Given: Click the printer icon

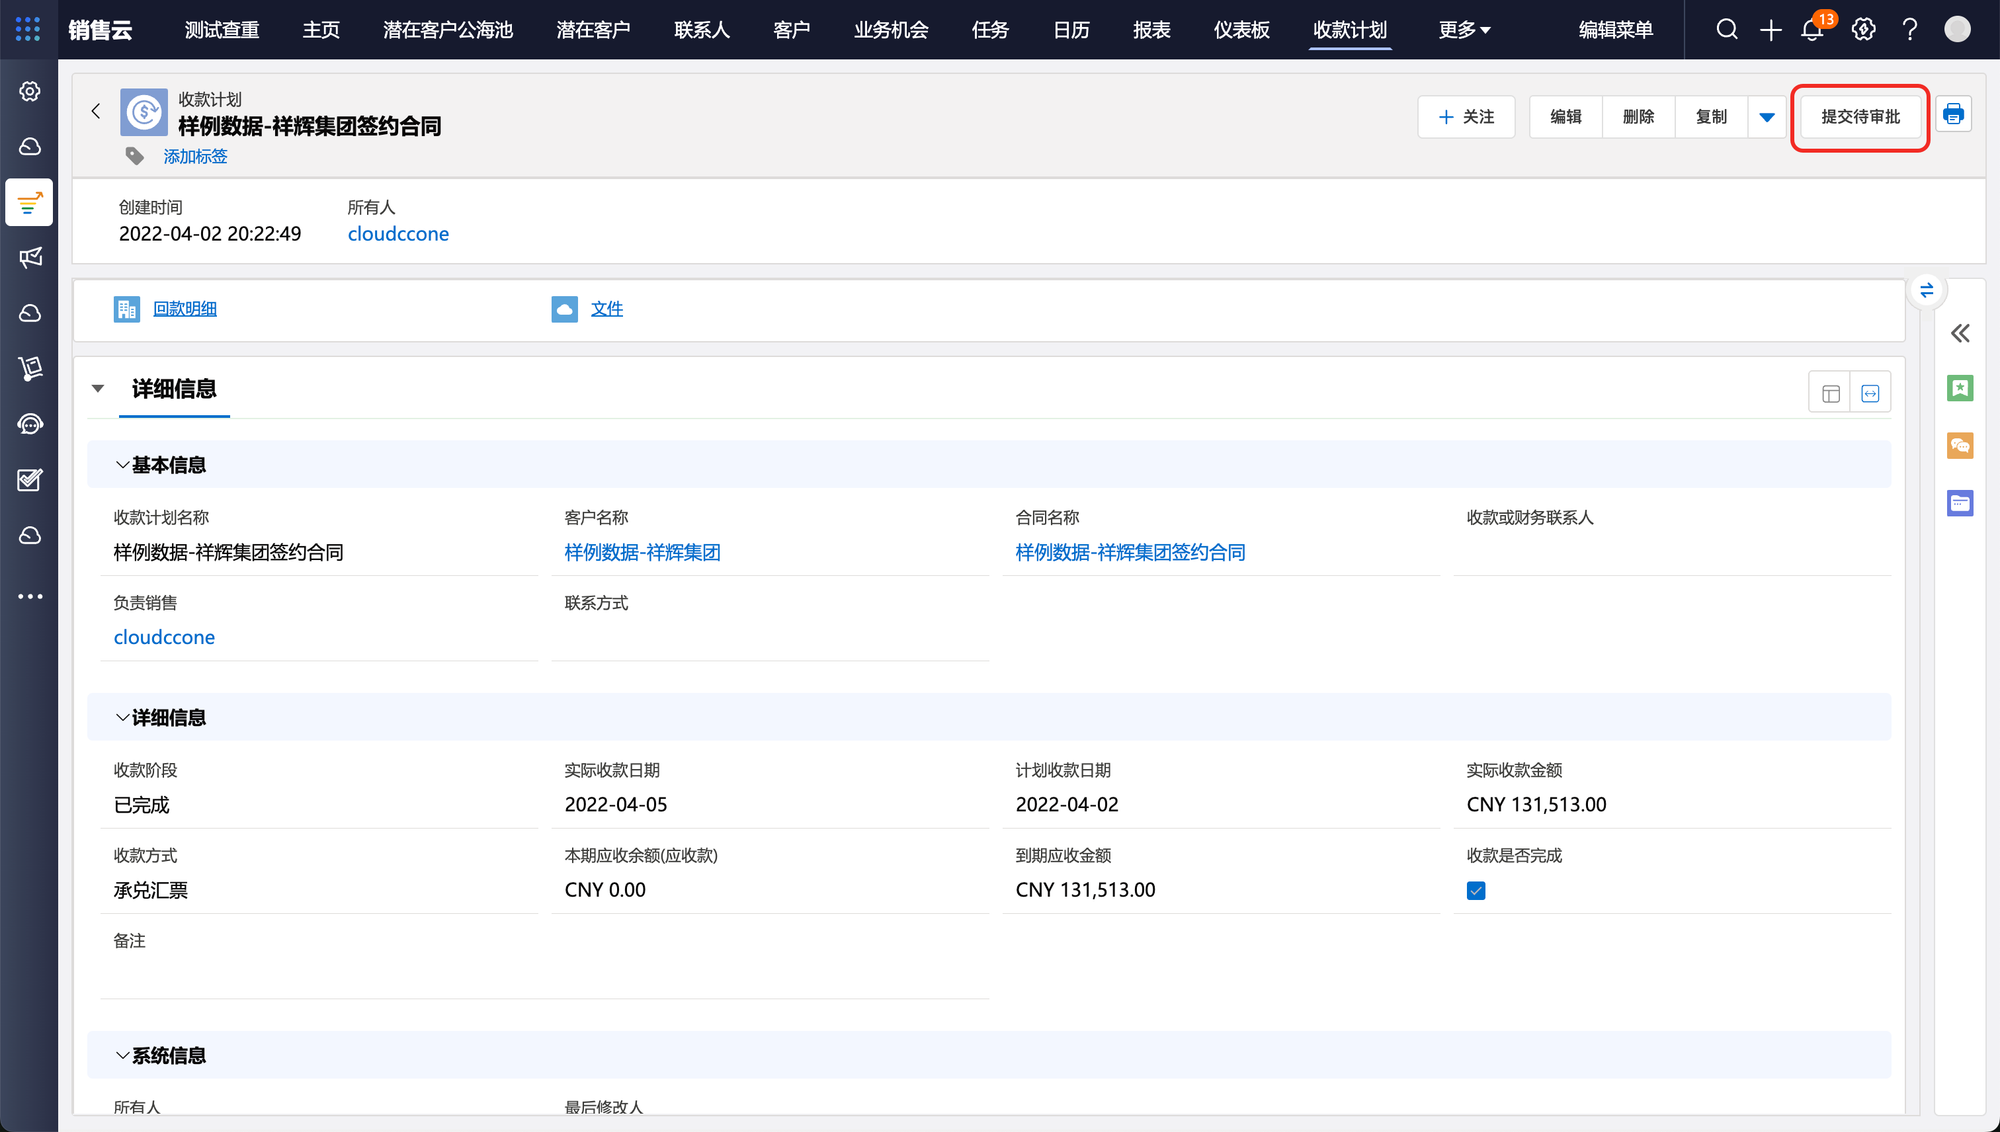Looking at the screenshot, I should (1953, 115).
